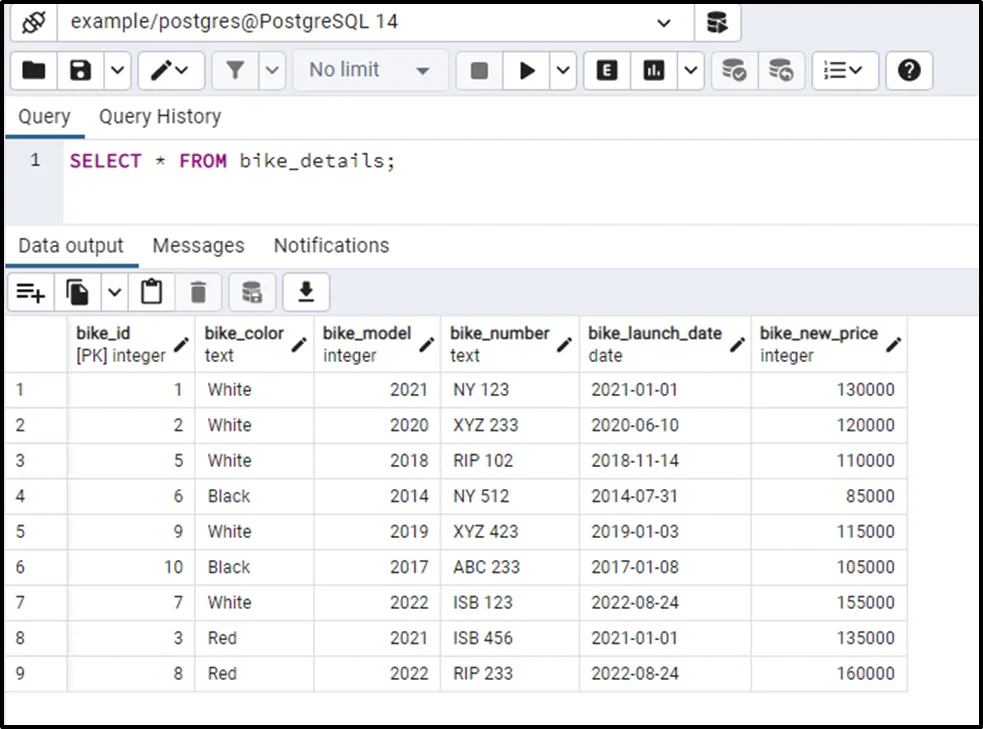Switch to the Query History tab
This screenshot has width=983, height=729.
coord(160,117)
